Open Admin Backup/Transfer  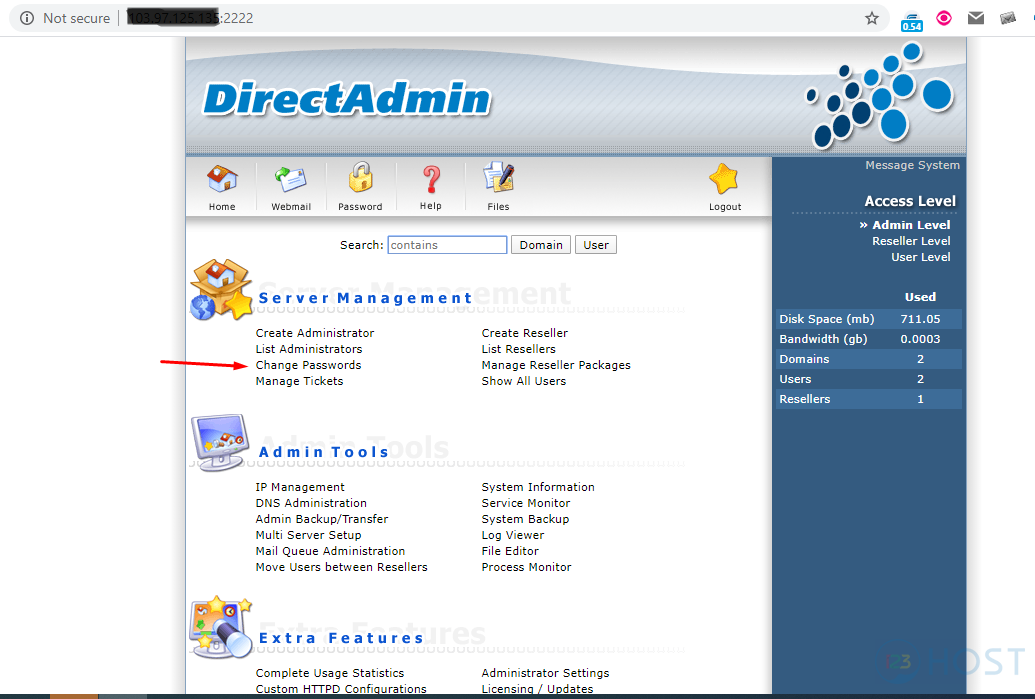click(x=322, y=519)
